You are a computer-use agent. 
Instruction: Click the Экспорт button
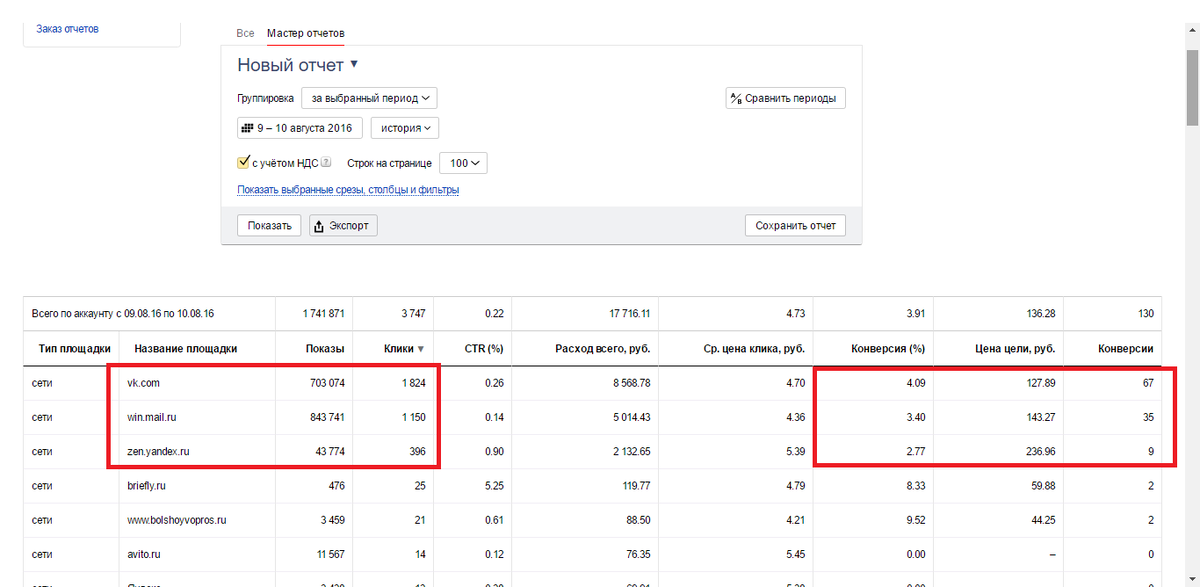tap(343, 226)
